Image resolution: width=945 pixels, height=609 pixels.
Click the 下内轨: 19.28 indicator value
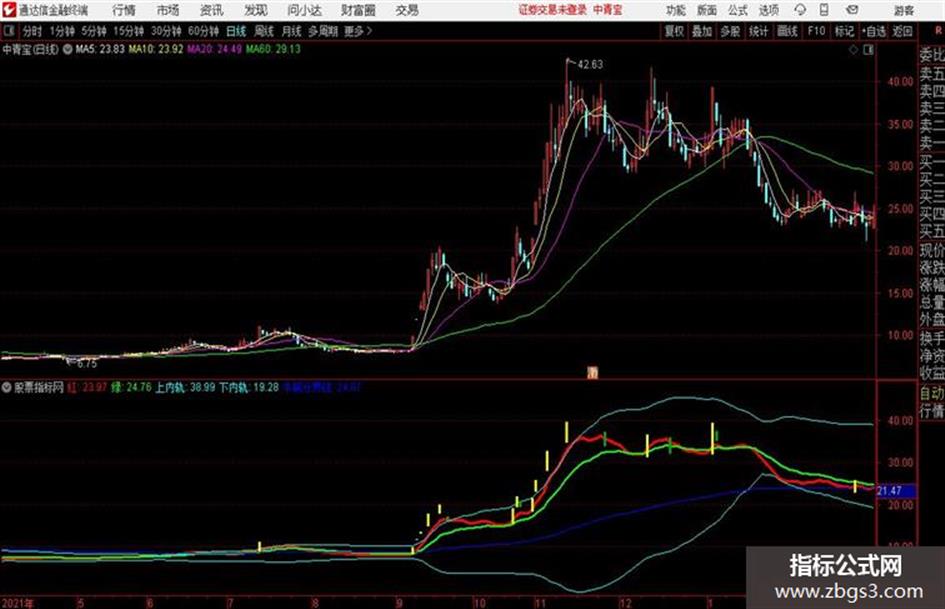249,388
